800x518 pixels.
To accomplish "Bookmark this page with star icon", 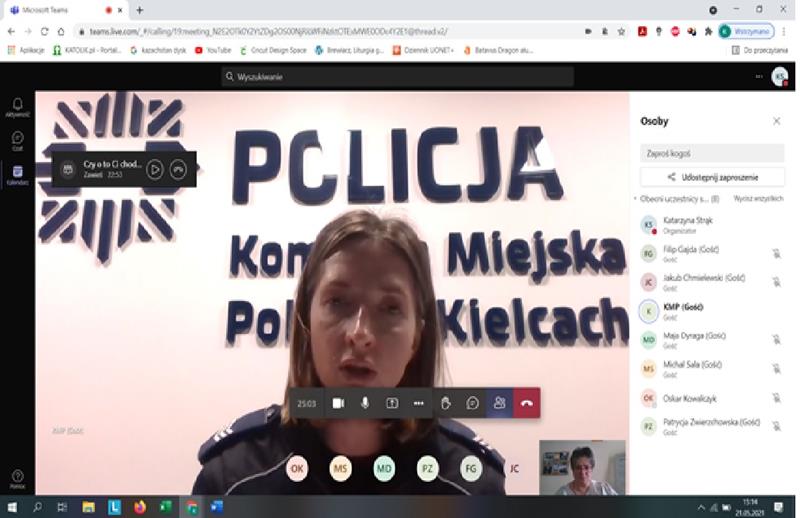I will 621,32.
